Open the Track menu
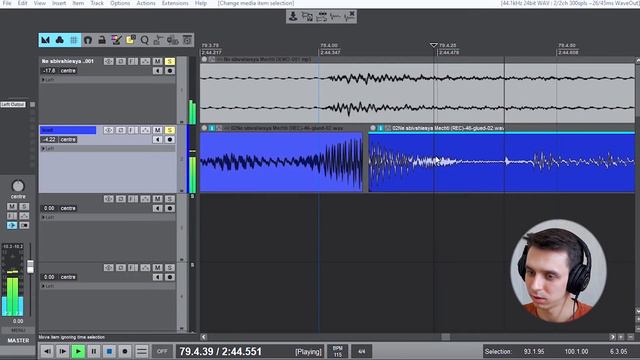The height and width of the screenshot is (360, 640). tap(97, 3)
